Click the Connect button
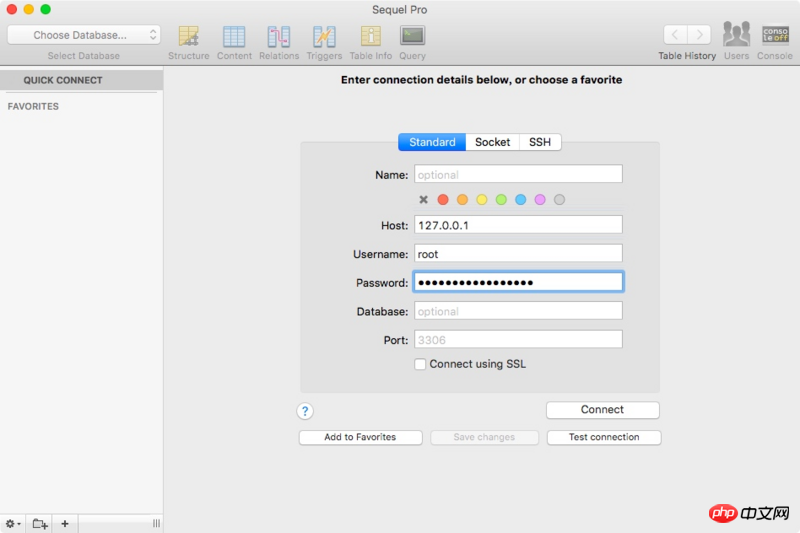The image size is (800, 533). 603,410
